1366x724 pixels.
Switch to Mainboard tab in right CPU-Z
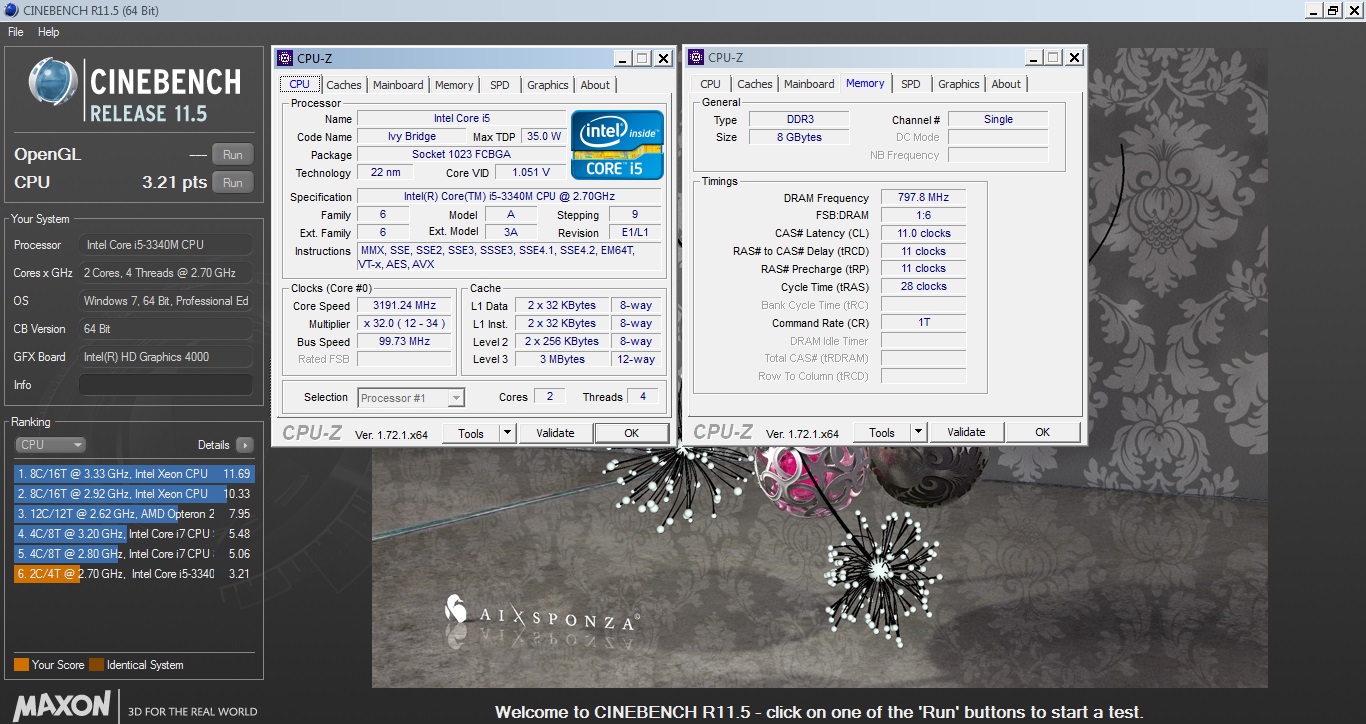pyautogui.click(x=809, y=84)
